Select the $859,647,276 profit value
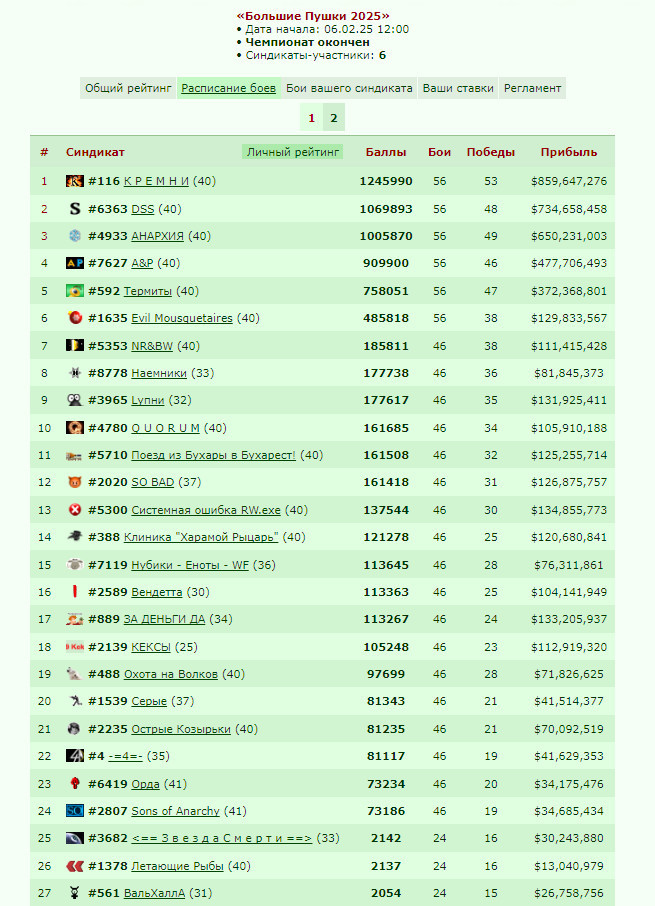Viewport: 655px width, 906px height. click(x=569, y=181)
